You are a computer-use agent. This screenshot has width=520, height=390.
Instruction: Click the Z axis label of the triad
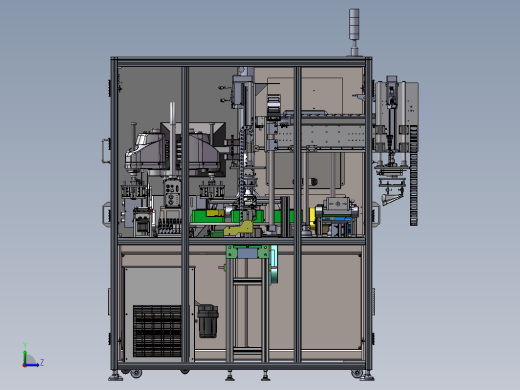pyautogui.click(x=42, y=362)
